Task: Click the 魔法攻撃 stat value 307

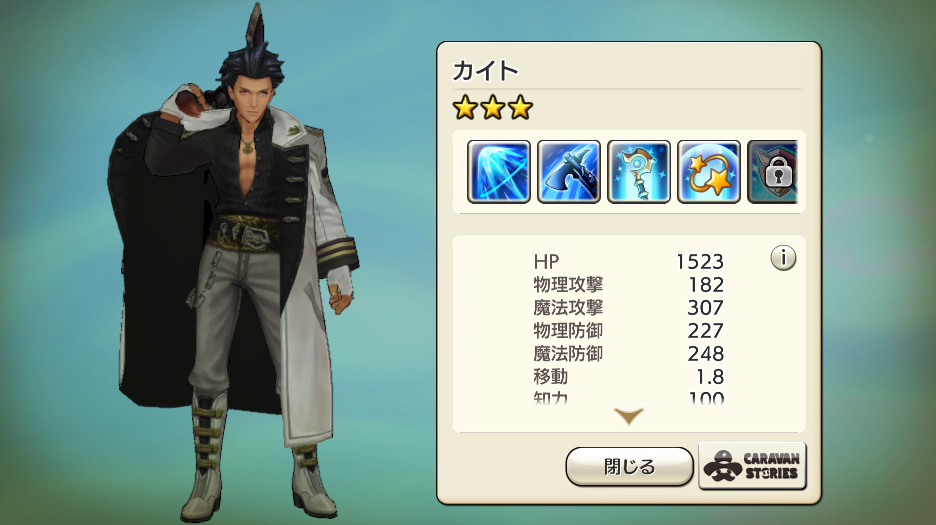Action: click(x=706, y=308)
